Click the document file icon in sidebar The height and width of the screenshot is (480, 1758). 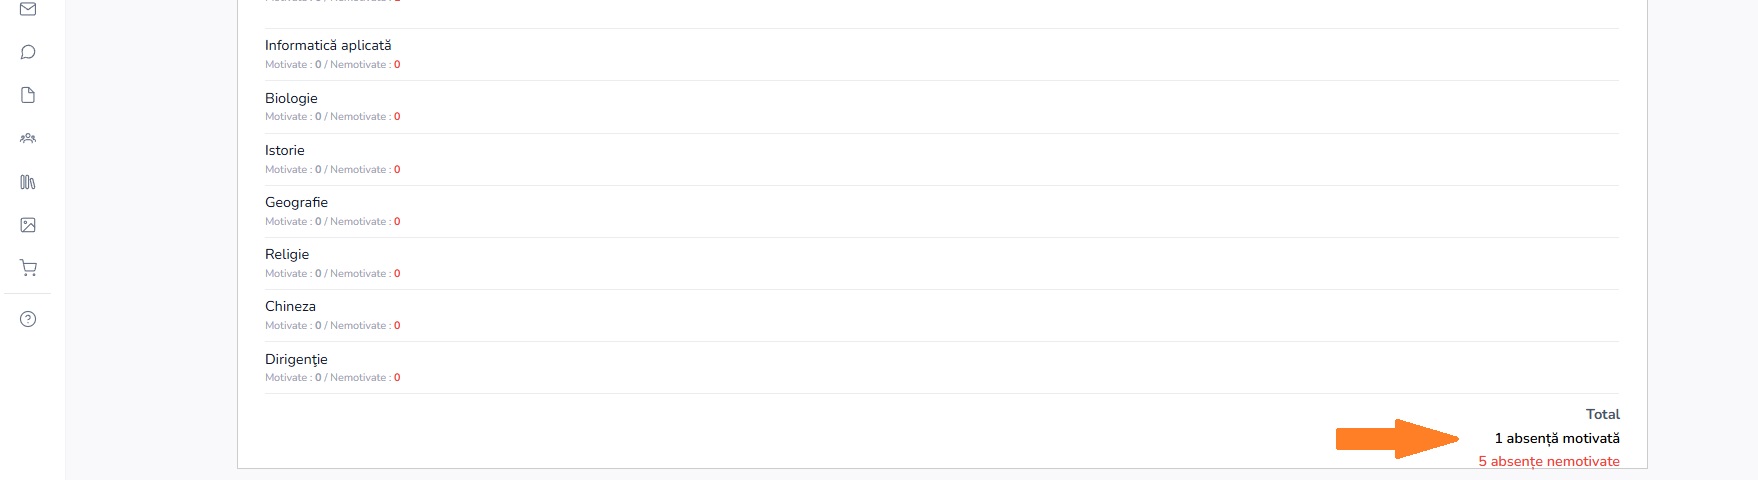click(28, 95)
